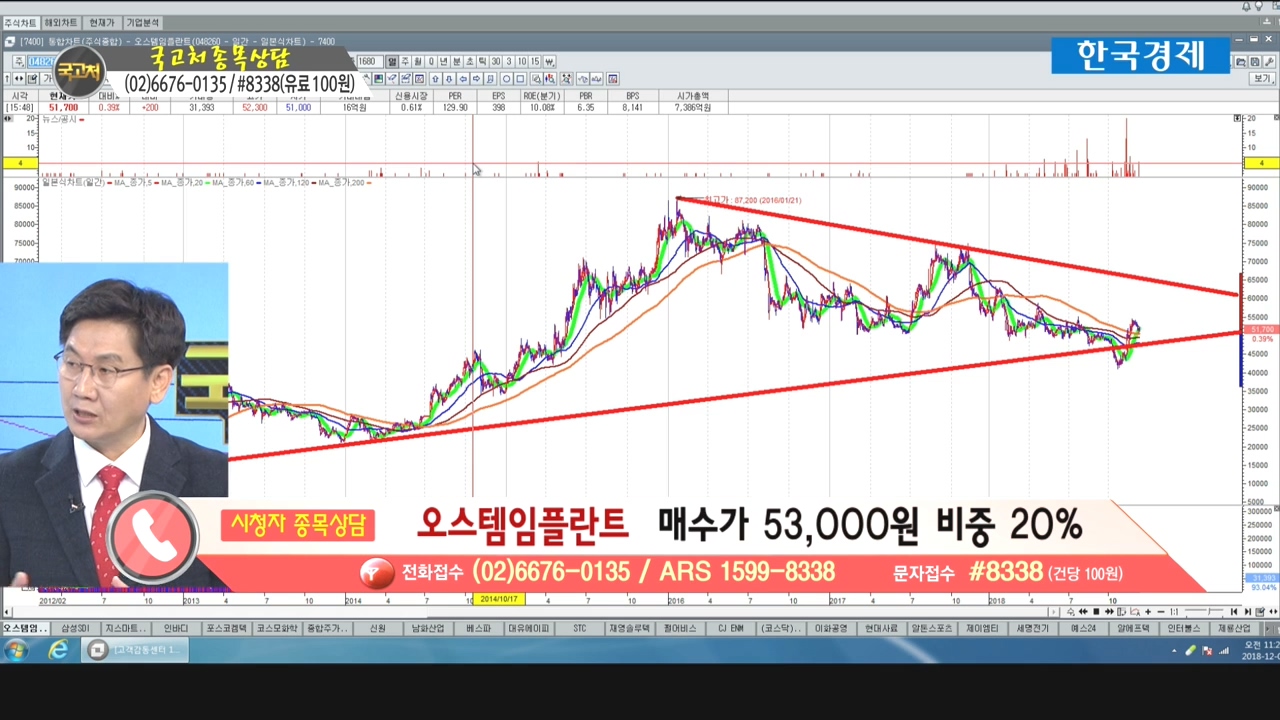Open Internet Explorer from the taskbar
Screen dimensions: 1280x720
click(58, 650)
